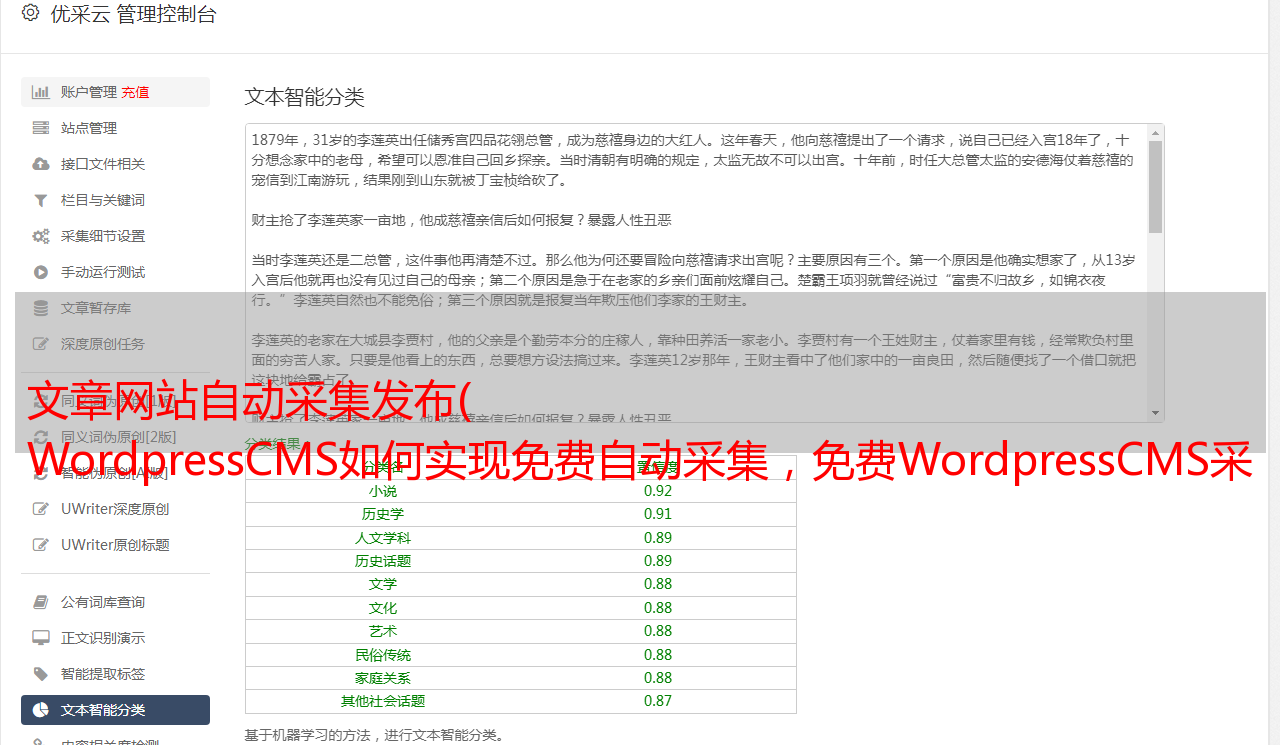The image size is (1280, 745).
Task: Select the 家庭关系 category cell
Action: coord(383,678)
